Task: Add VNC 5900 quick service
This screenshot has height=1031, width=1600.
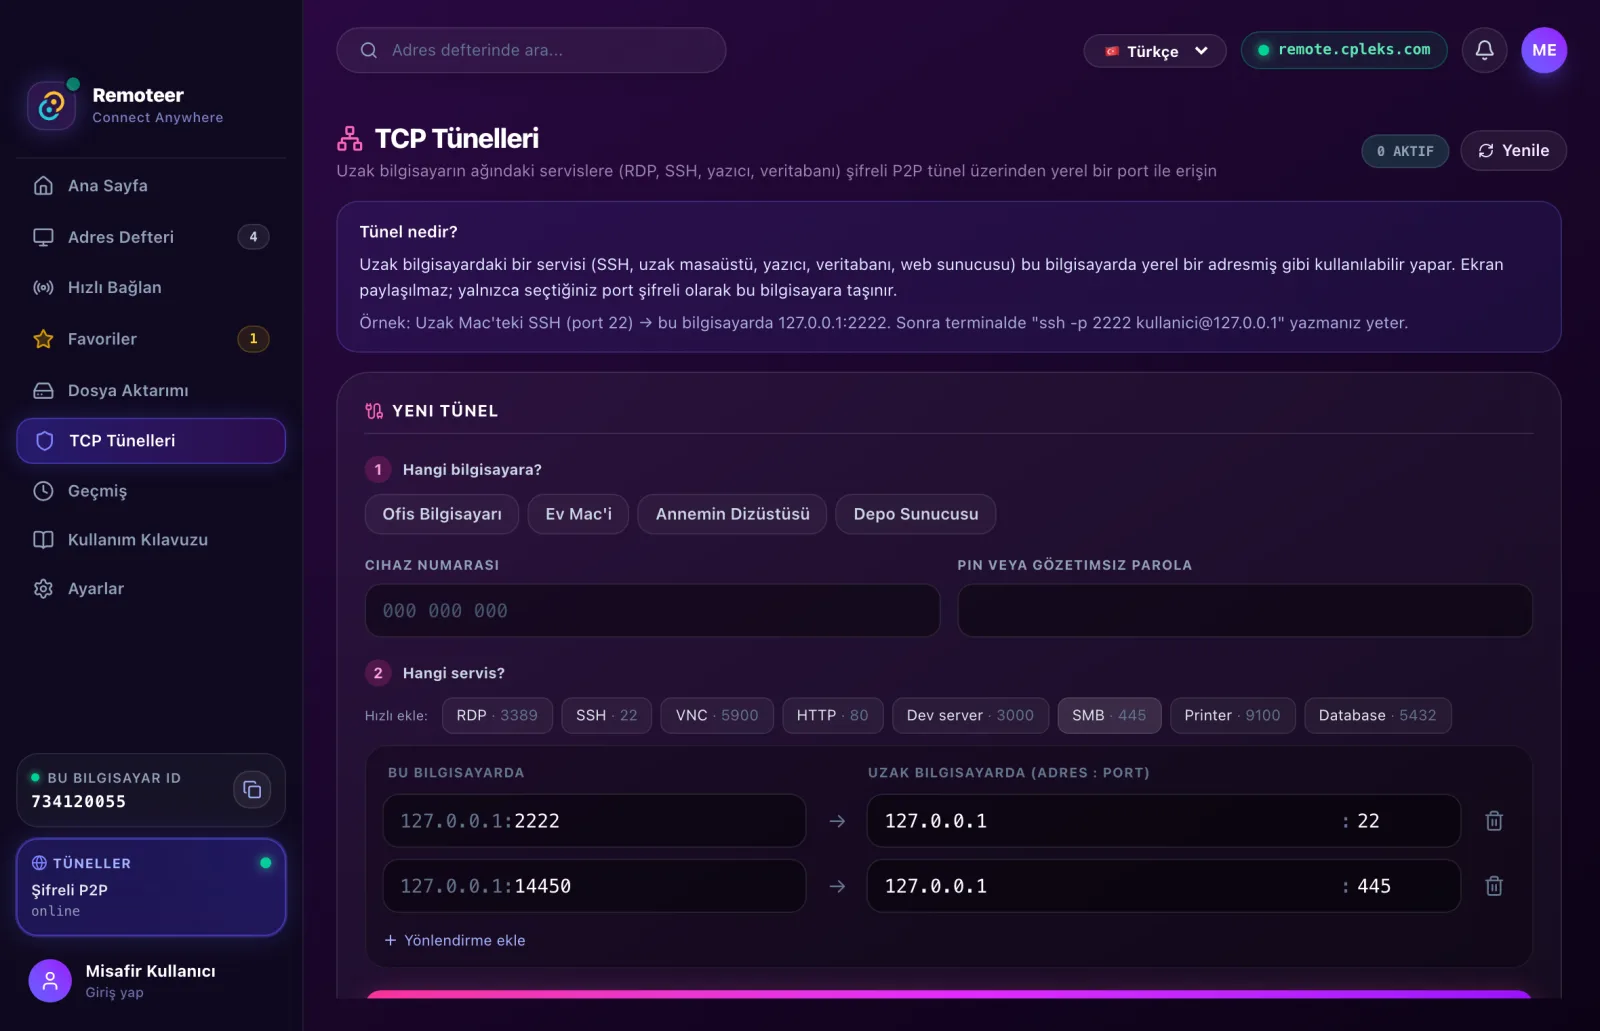Action: [x=717, y=715]
